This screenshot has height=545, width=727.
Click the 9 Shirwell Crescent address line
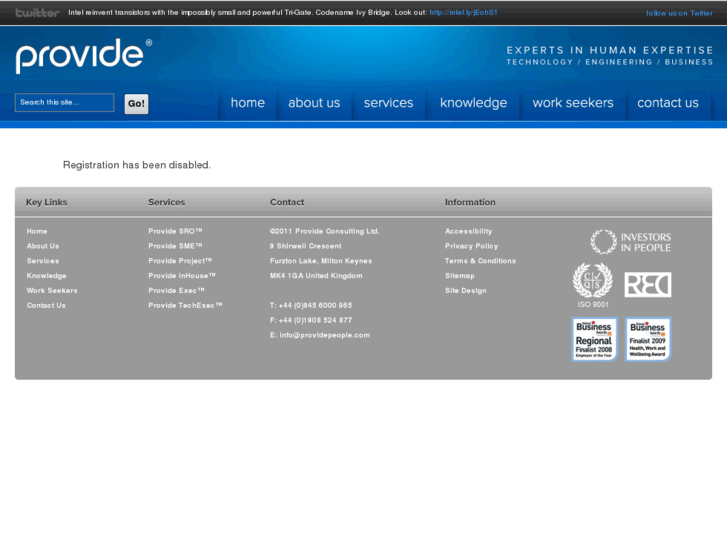(x=306, y=246)
